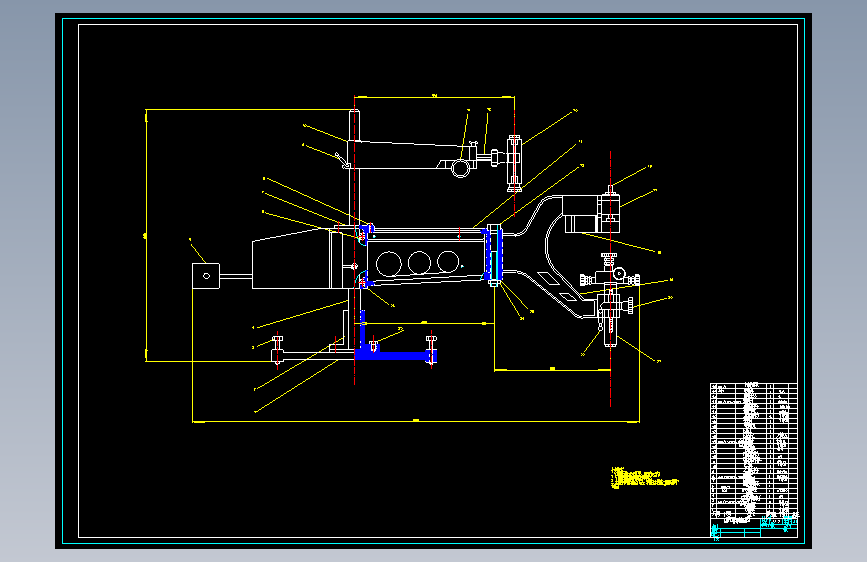The height and width of the screenshot is (562, 867).
Task: Click the left foot bolt on the base
Action: (278, 350)
